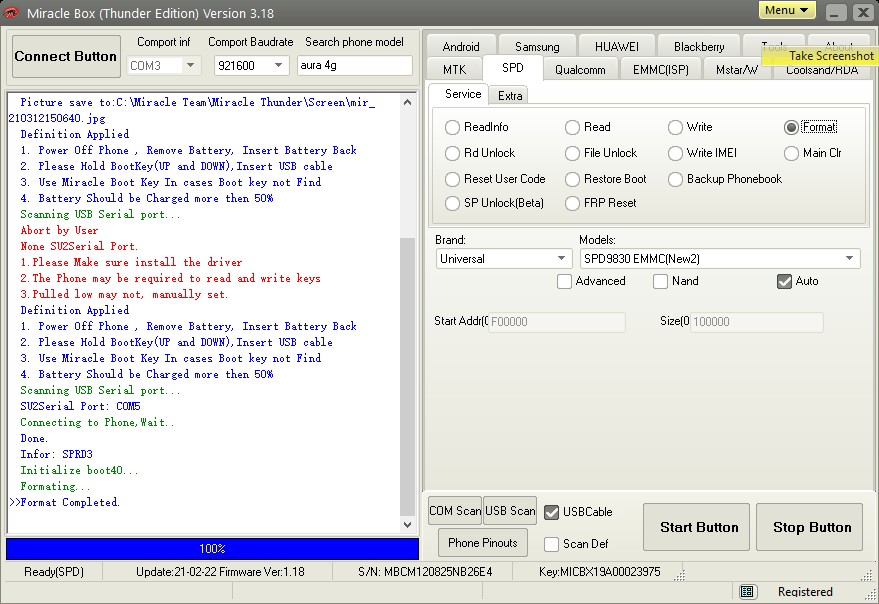Click the log scroll up arrow
Screen dimensions: 879x604
click(408, 102)
